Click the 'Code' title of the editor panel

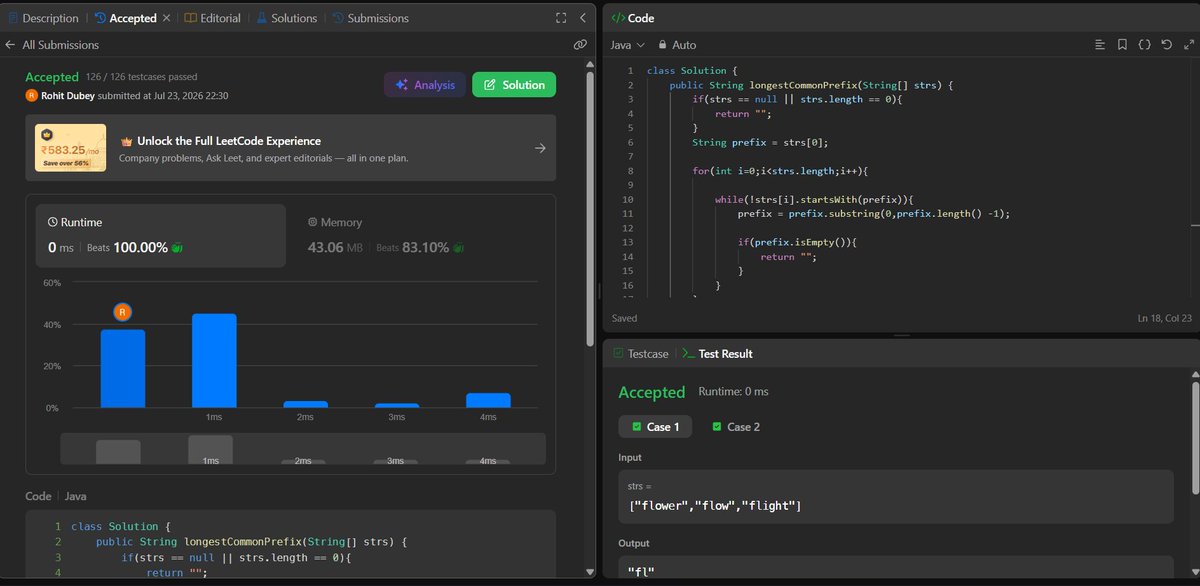tap(640, 18)
